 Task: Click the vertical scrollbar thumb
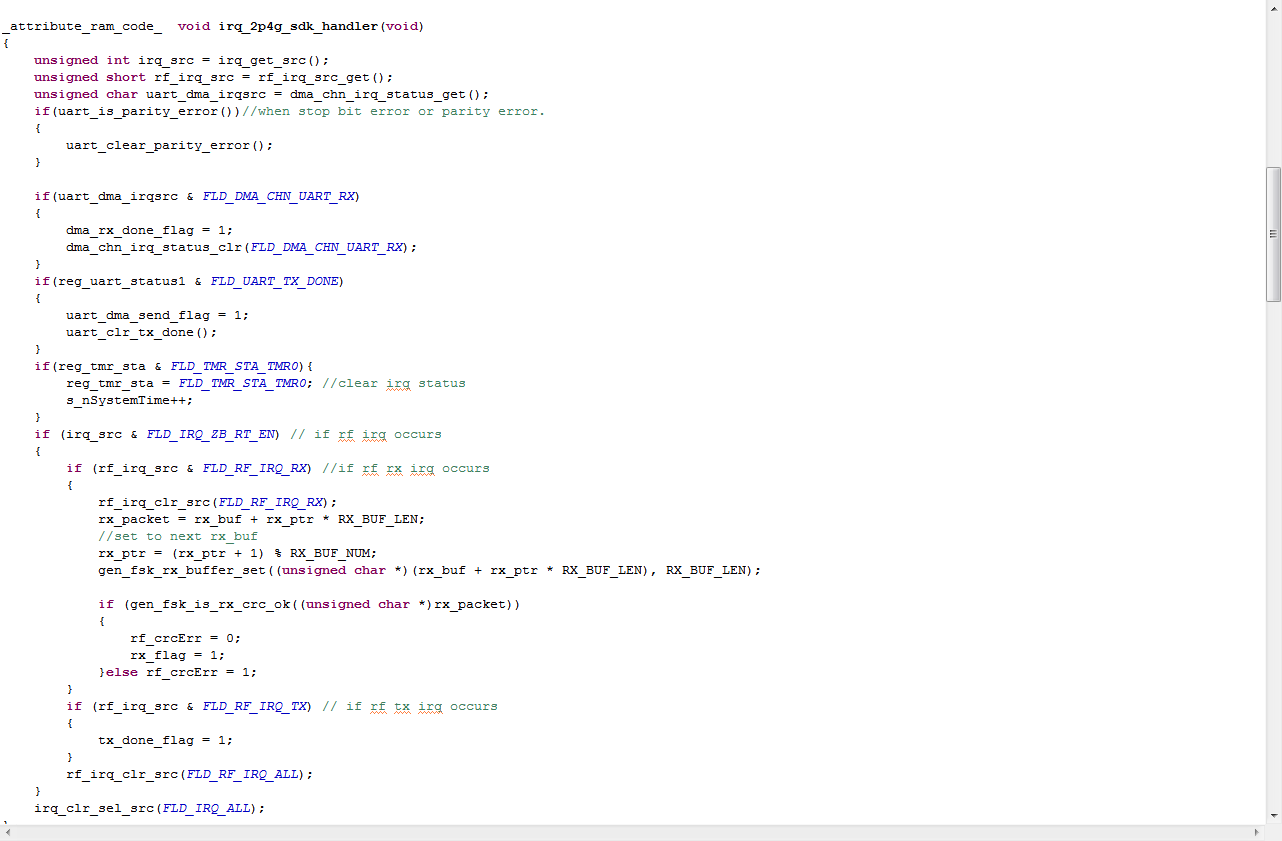(x=1273, y=234)
